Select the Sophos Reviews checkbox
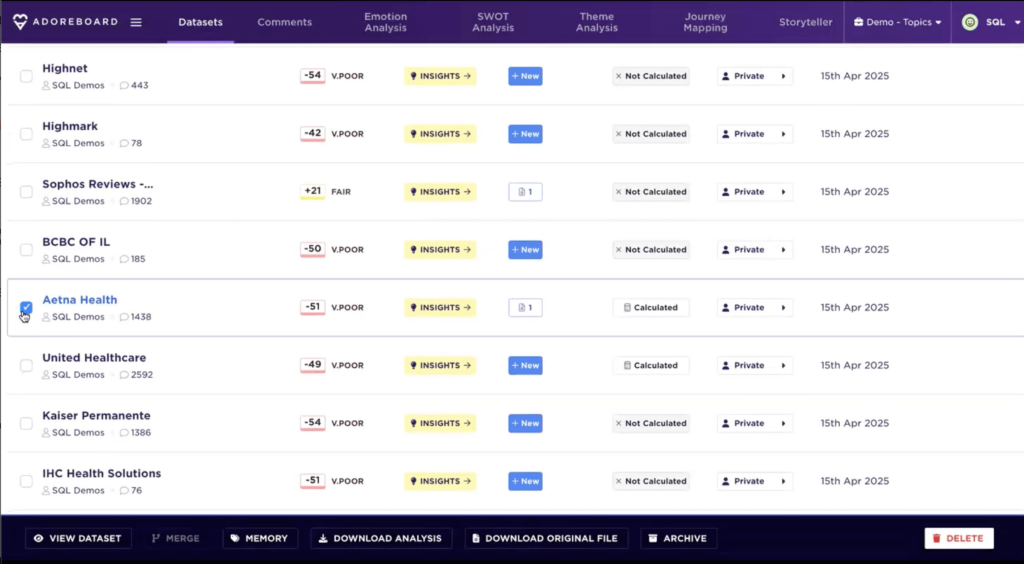This screenshot has height=564, width=1024. tap(26, 192)
